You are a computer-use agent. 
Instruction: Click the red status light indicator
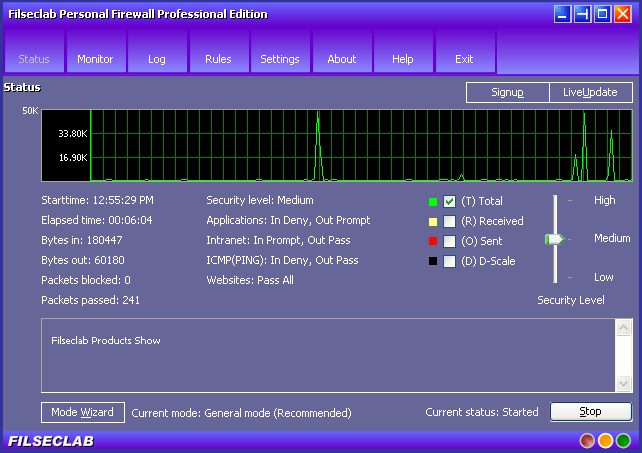(588, 440)
